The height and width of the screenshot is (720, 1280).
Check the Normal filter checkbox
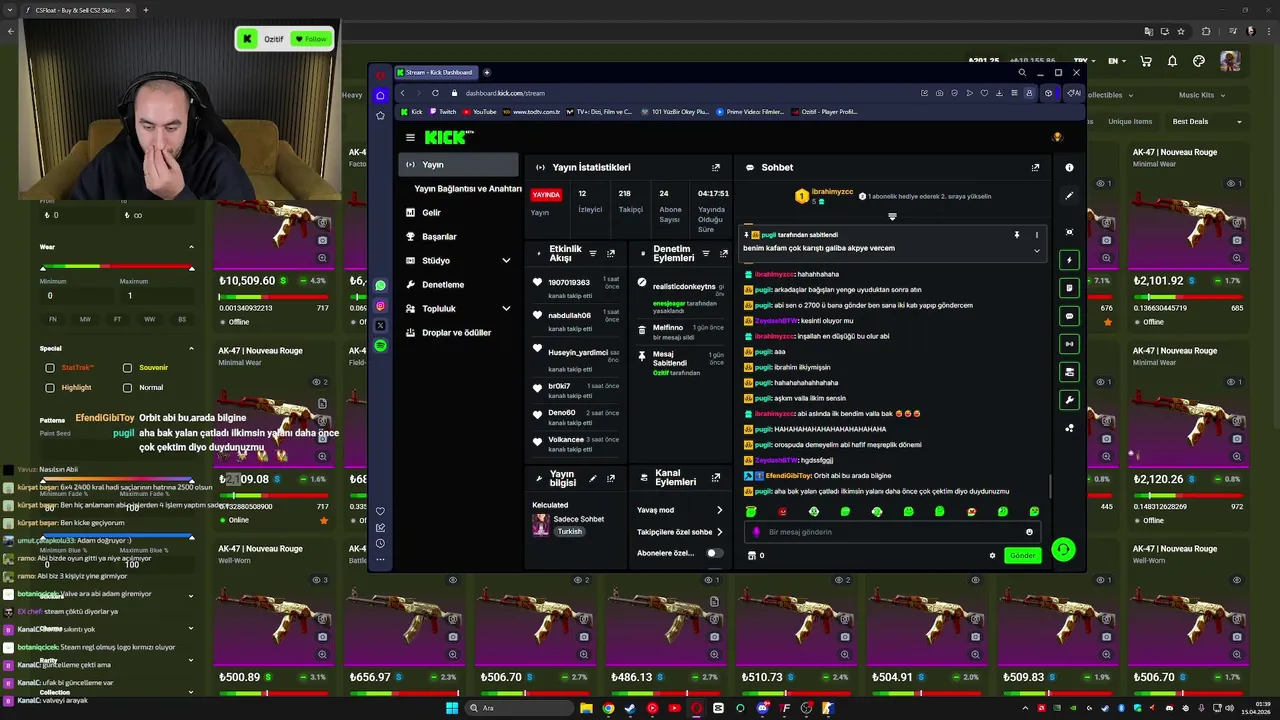tap(127, 388)
